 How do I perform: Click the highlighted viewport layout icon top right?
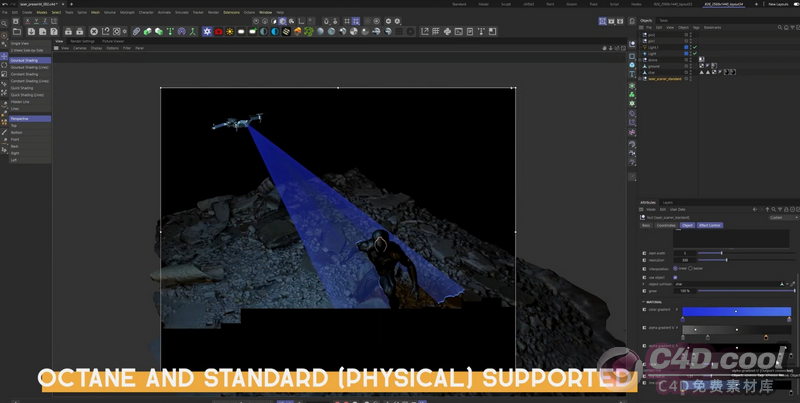click(x=603, y=21)
